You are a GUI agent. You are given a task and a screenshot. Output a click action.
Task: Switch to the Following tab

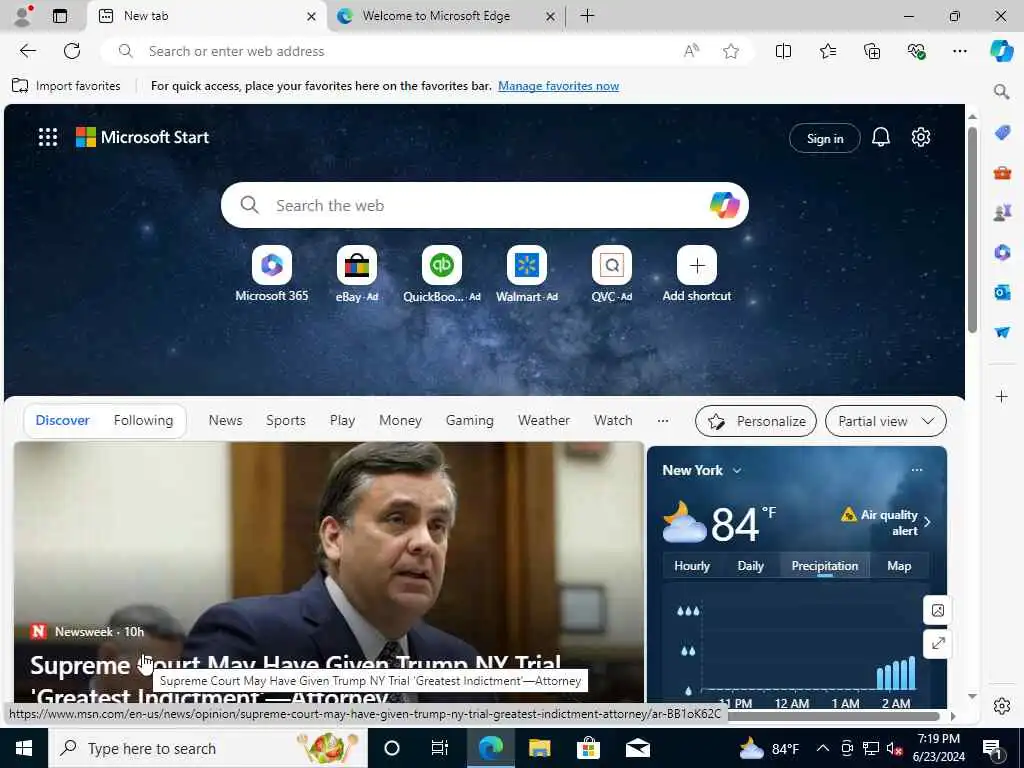click(144, 421)
